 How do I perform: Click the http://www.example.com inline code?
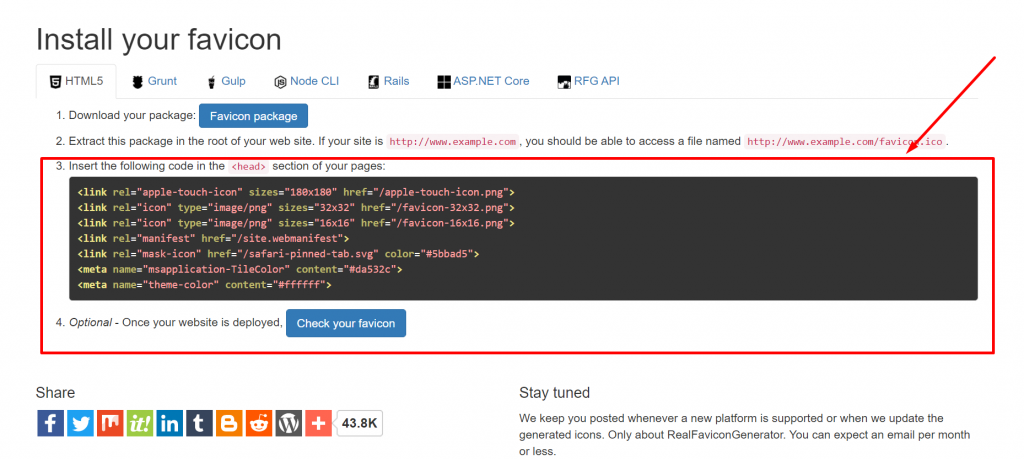pyautogui.click(x=453, y=141)
